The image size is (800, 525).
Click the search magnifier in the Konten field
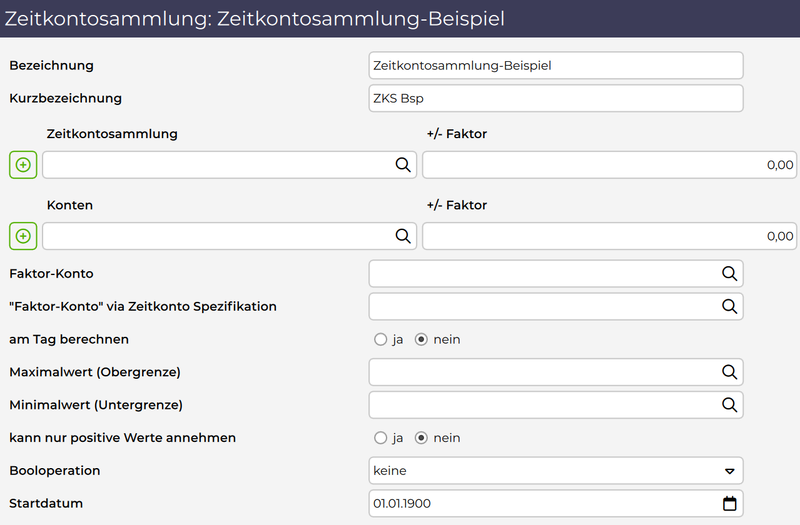point(403,236)
